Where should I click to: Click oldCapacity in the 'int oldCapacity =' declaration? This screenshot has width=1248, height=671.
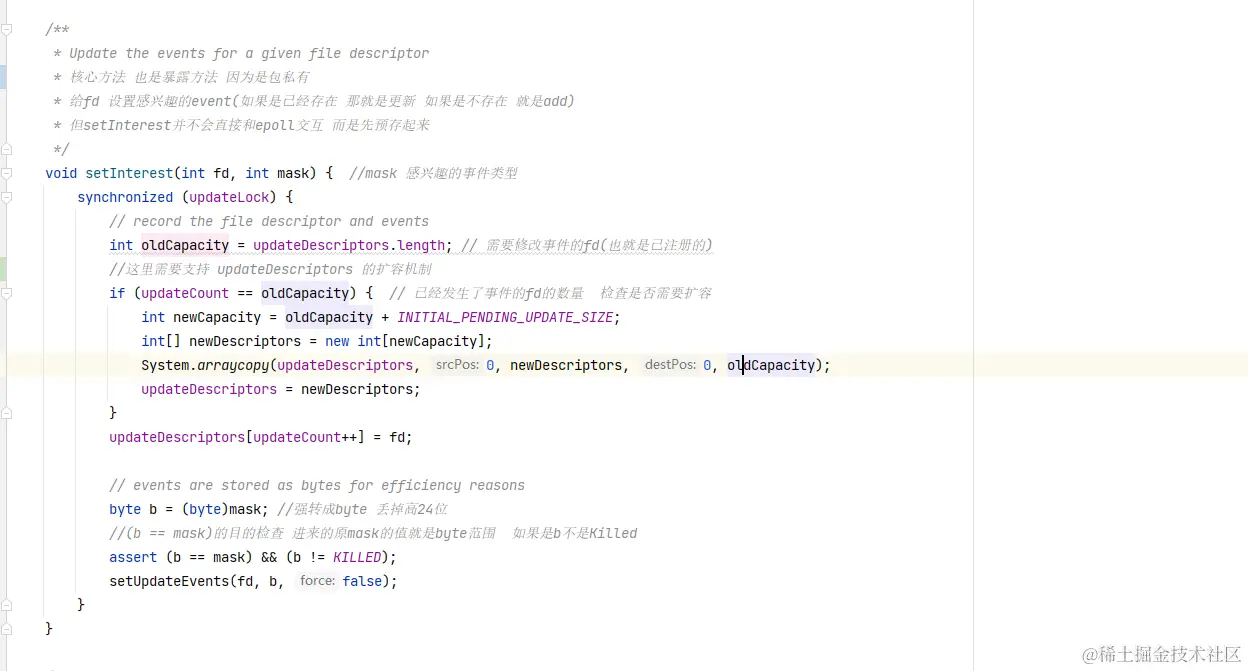click(185, 245)
